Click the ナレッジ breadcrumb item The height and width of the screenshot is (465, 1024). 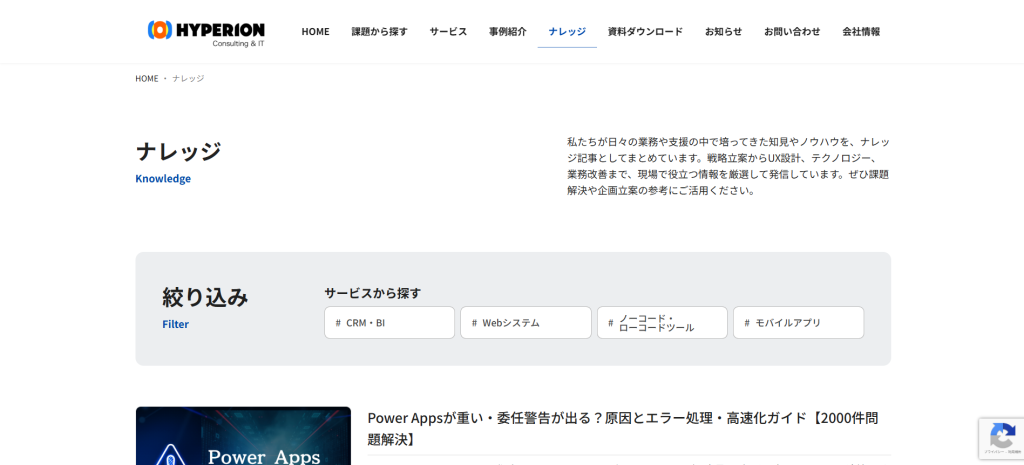(x=188, y=78)
